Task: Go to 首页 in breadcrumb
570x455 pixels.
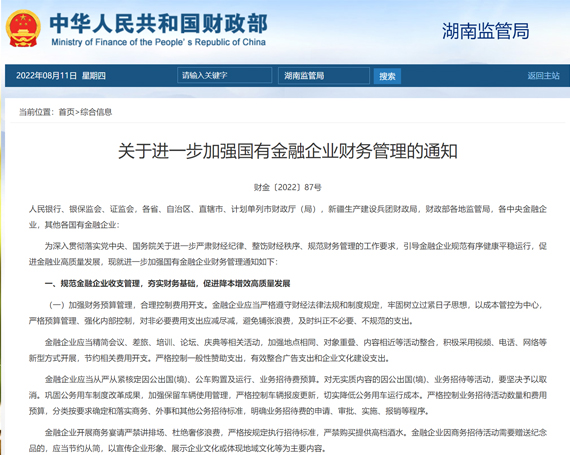Action: pyautogui.click(x=67, y=112)
